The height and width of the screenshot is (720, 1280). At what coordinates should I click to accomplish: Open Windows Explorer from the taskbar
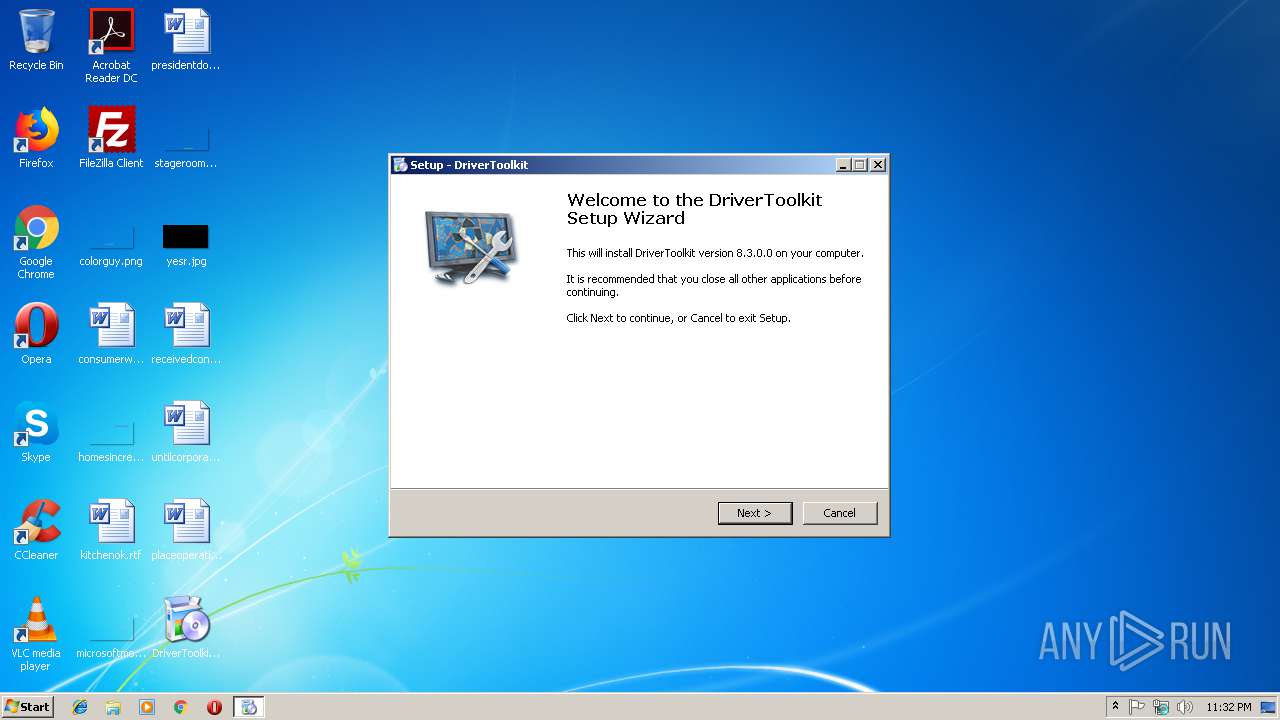[113, 707]
